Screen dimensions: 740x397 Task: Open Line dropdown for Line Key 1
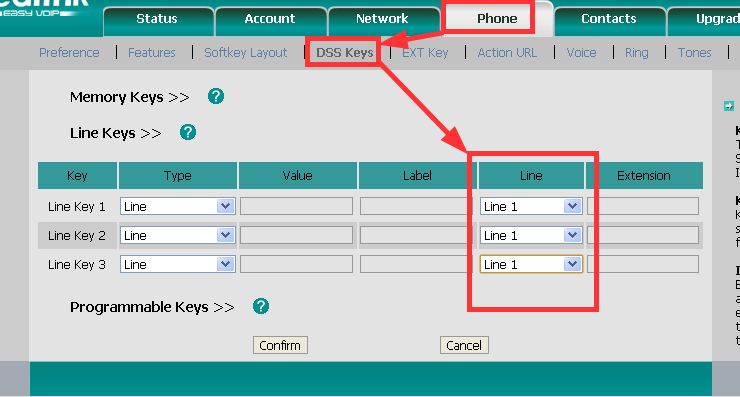click(x=531, y=206)
